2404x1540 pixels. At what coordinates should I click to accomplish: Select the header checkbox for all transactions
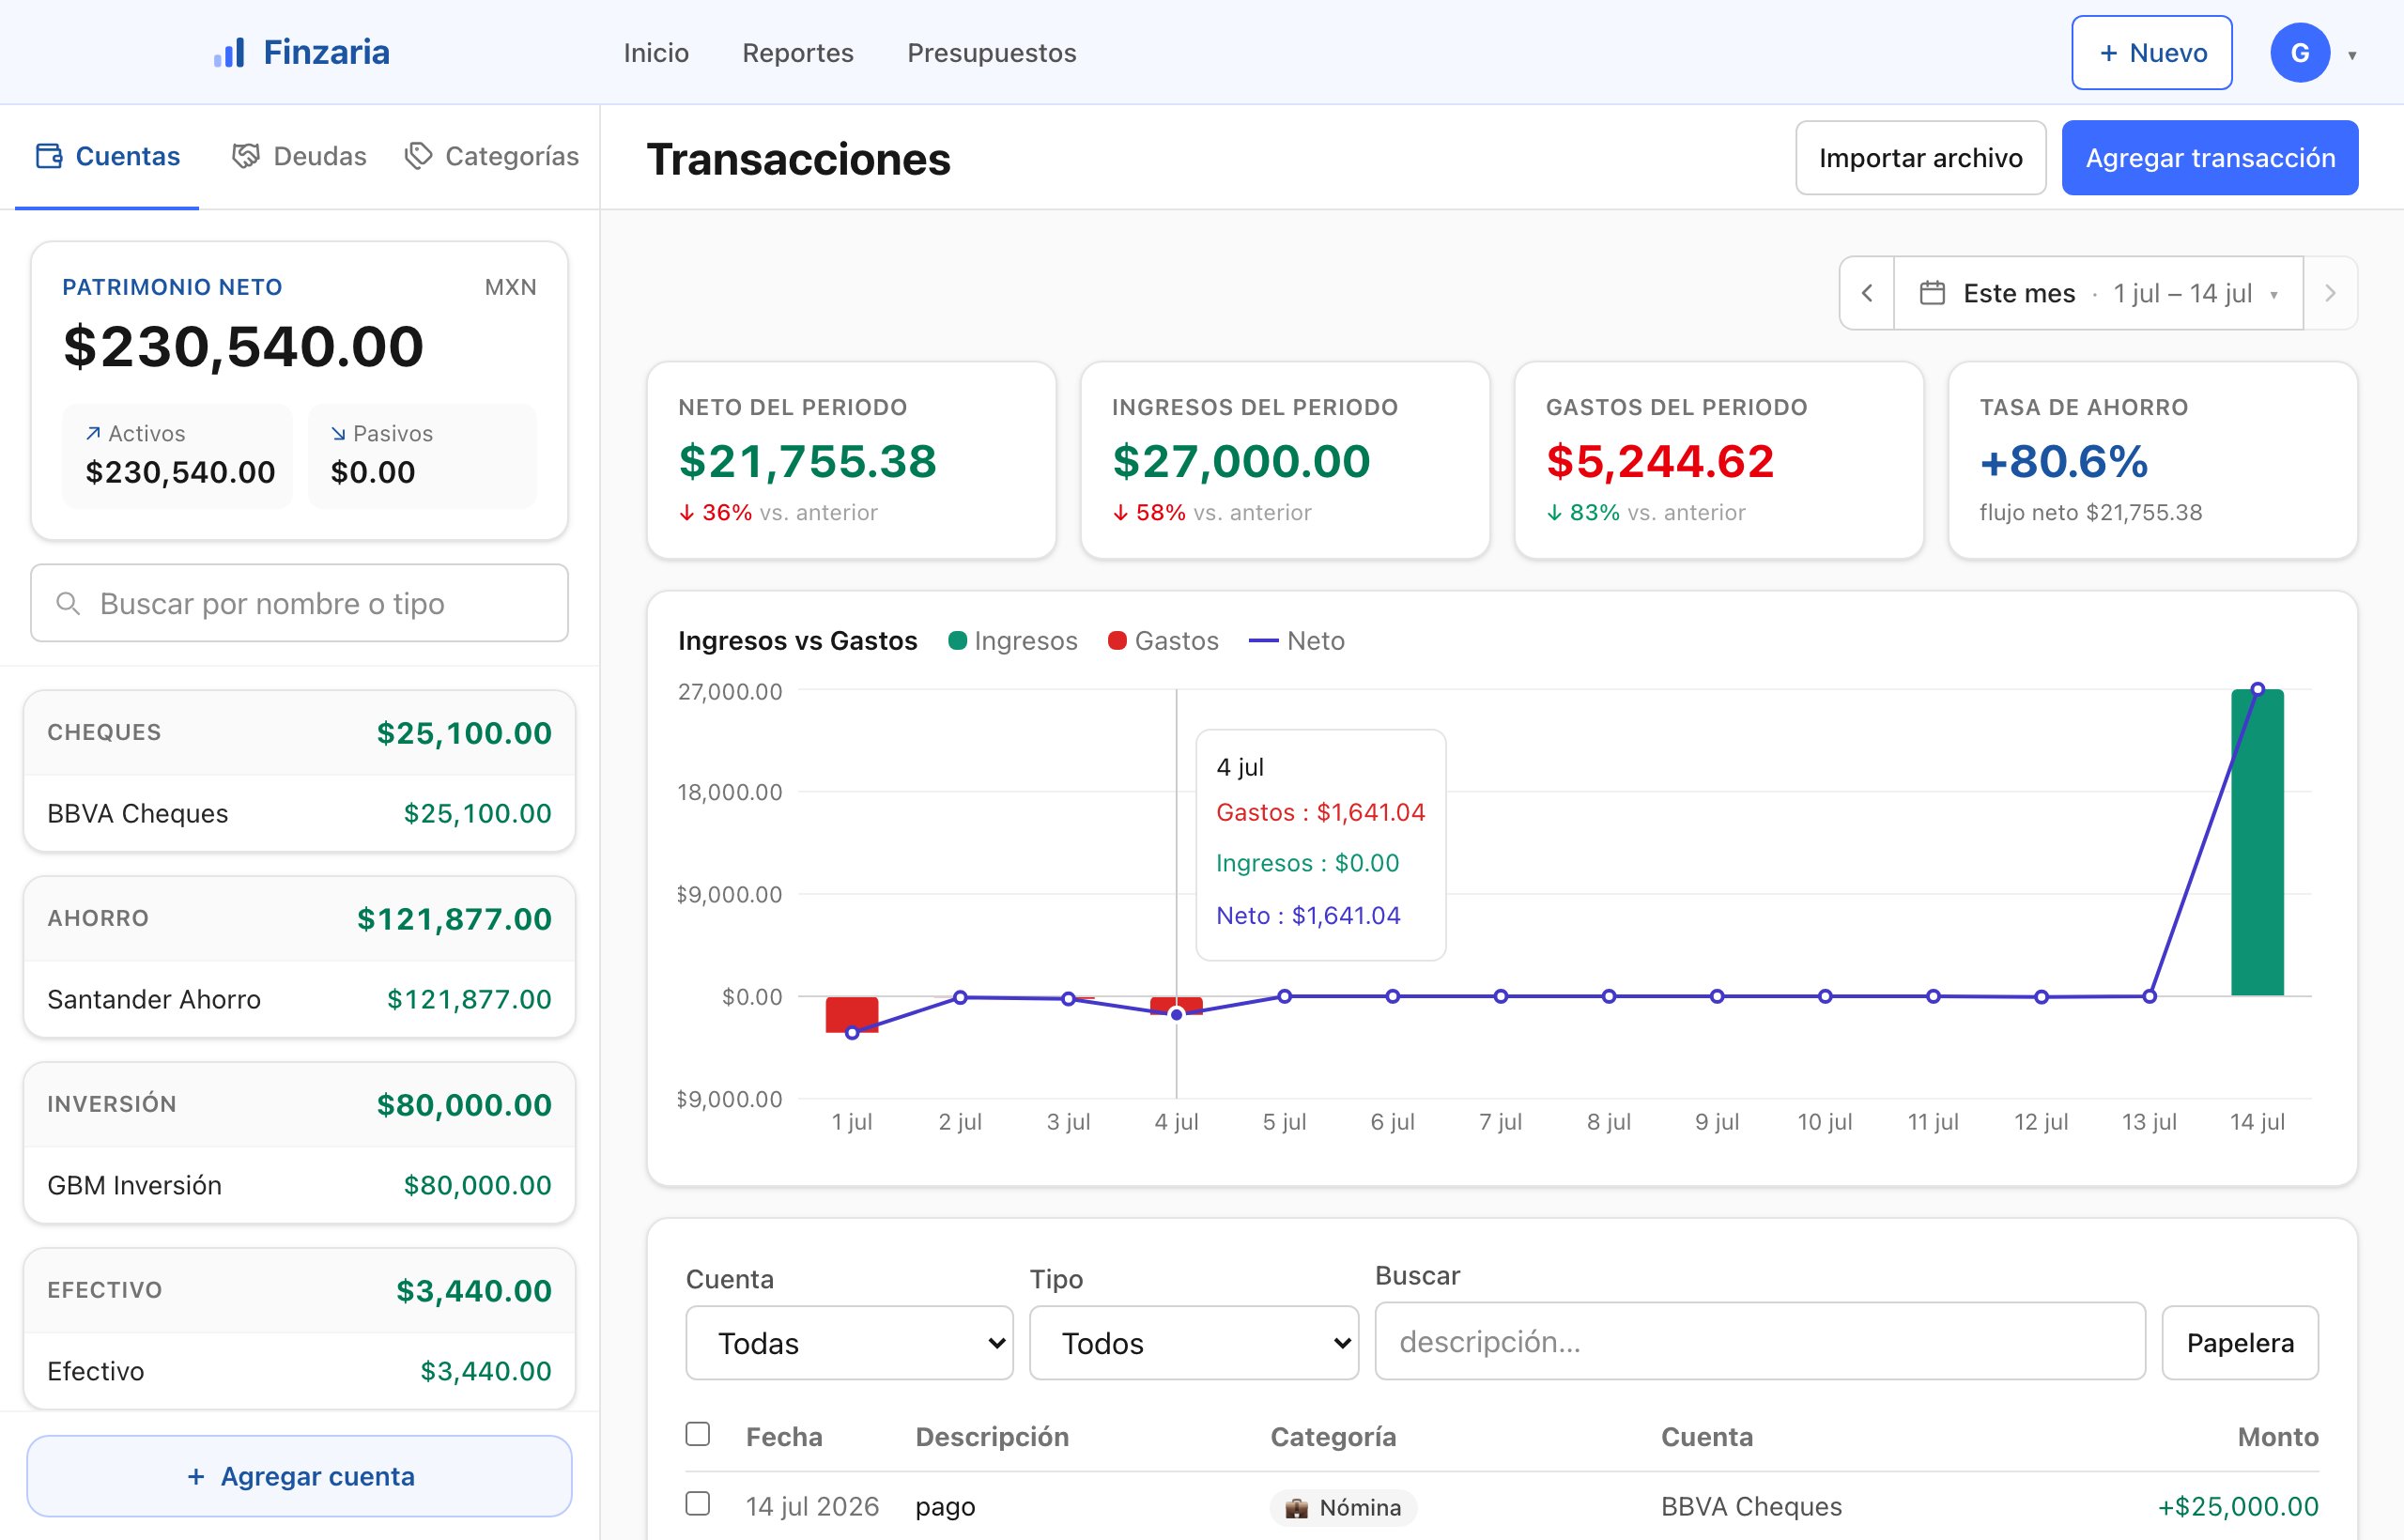pyautogui.click(x=698, y=1434)
